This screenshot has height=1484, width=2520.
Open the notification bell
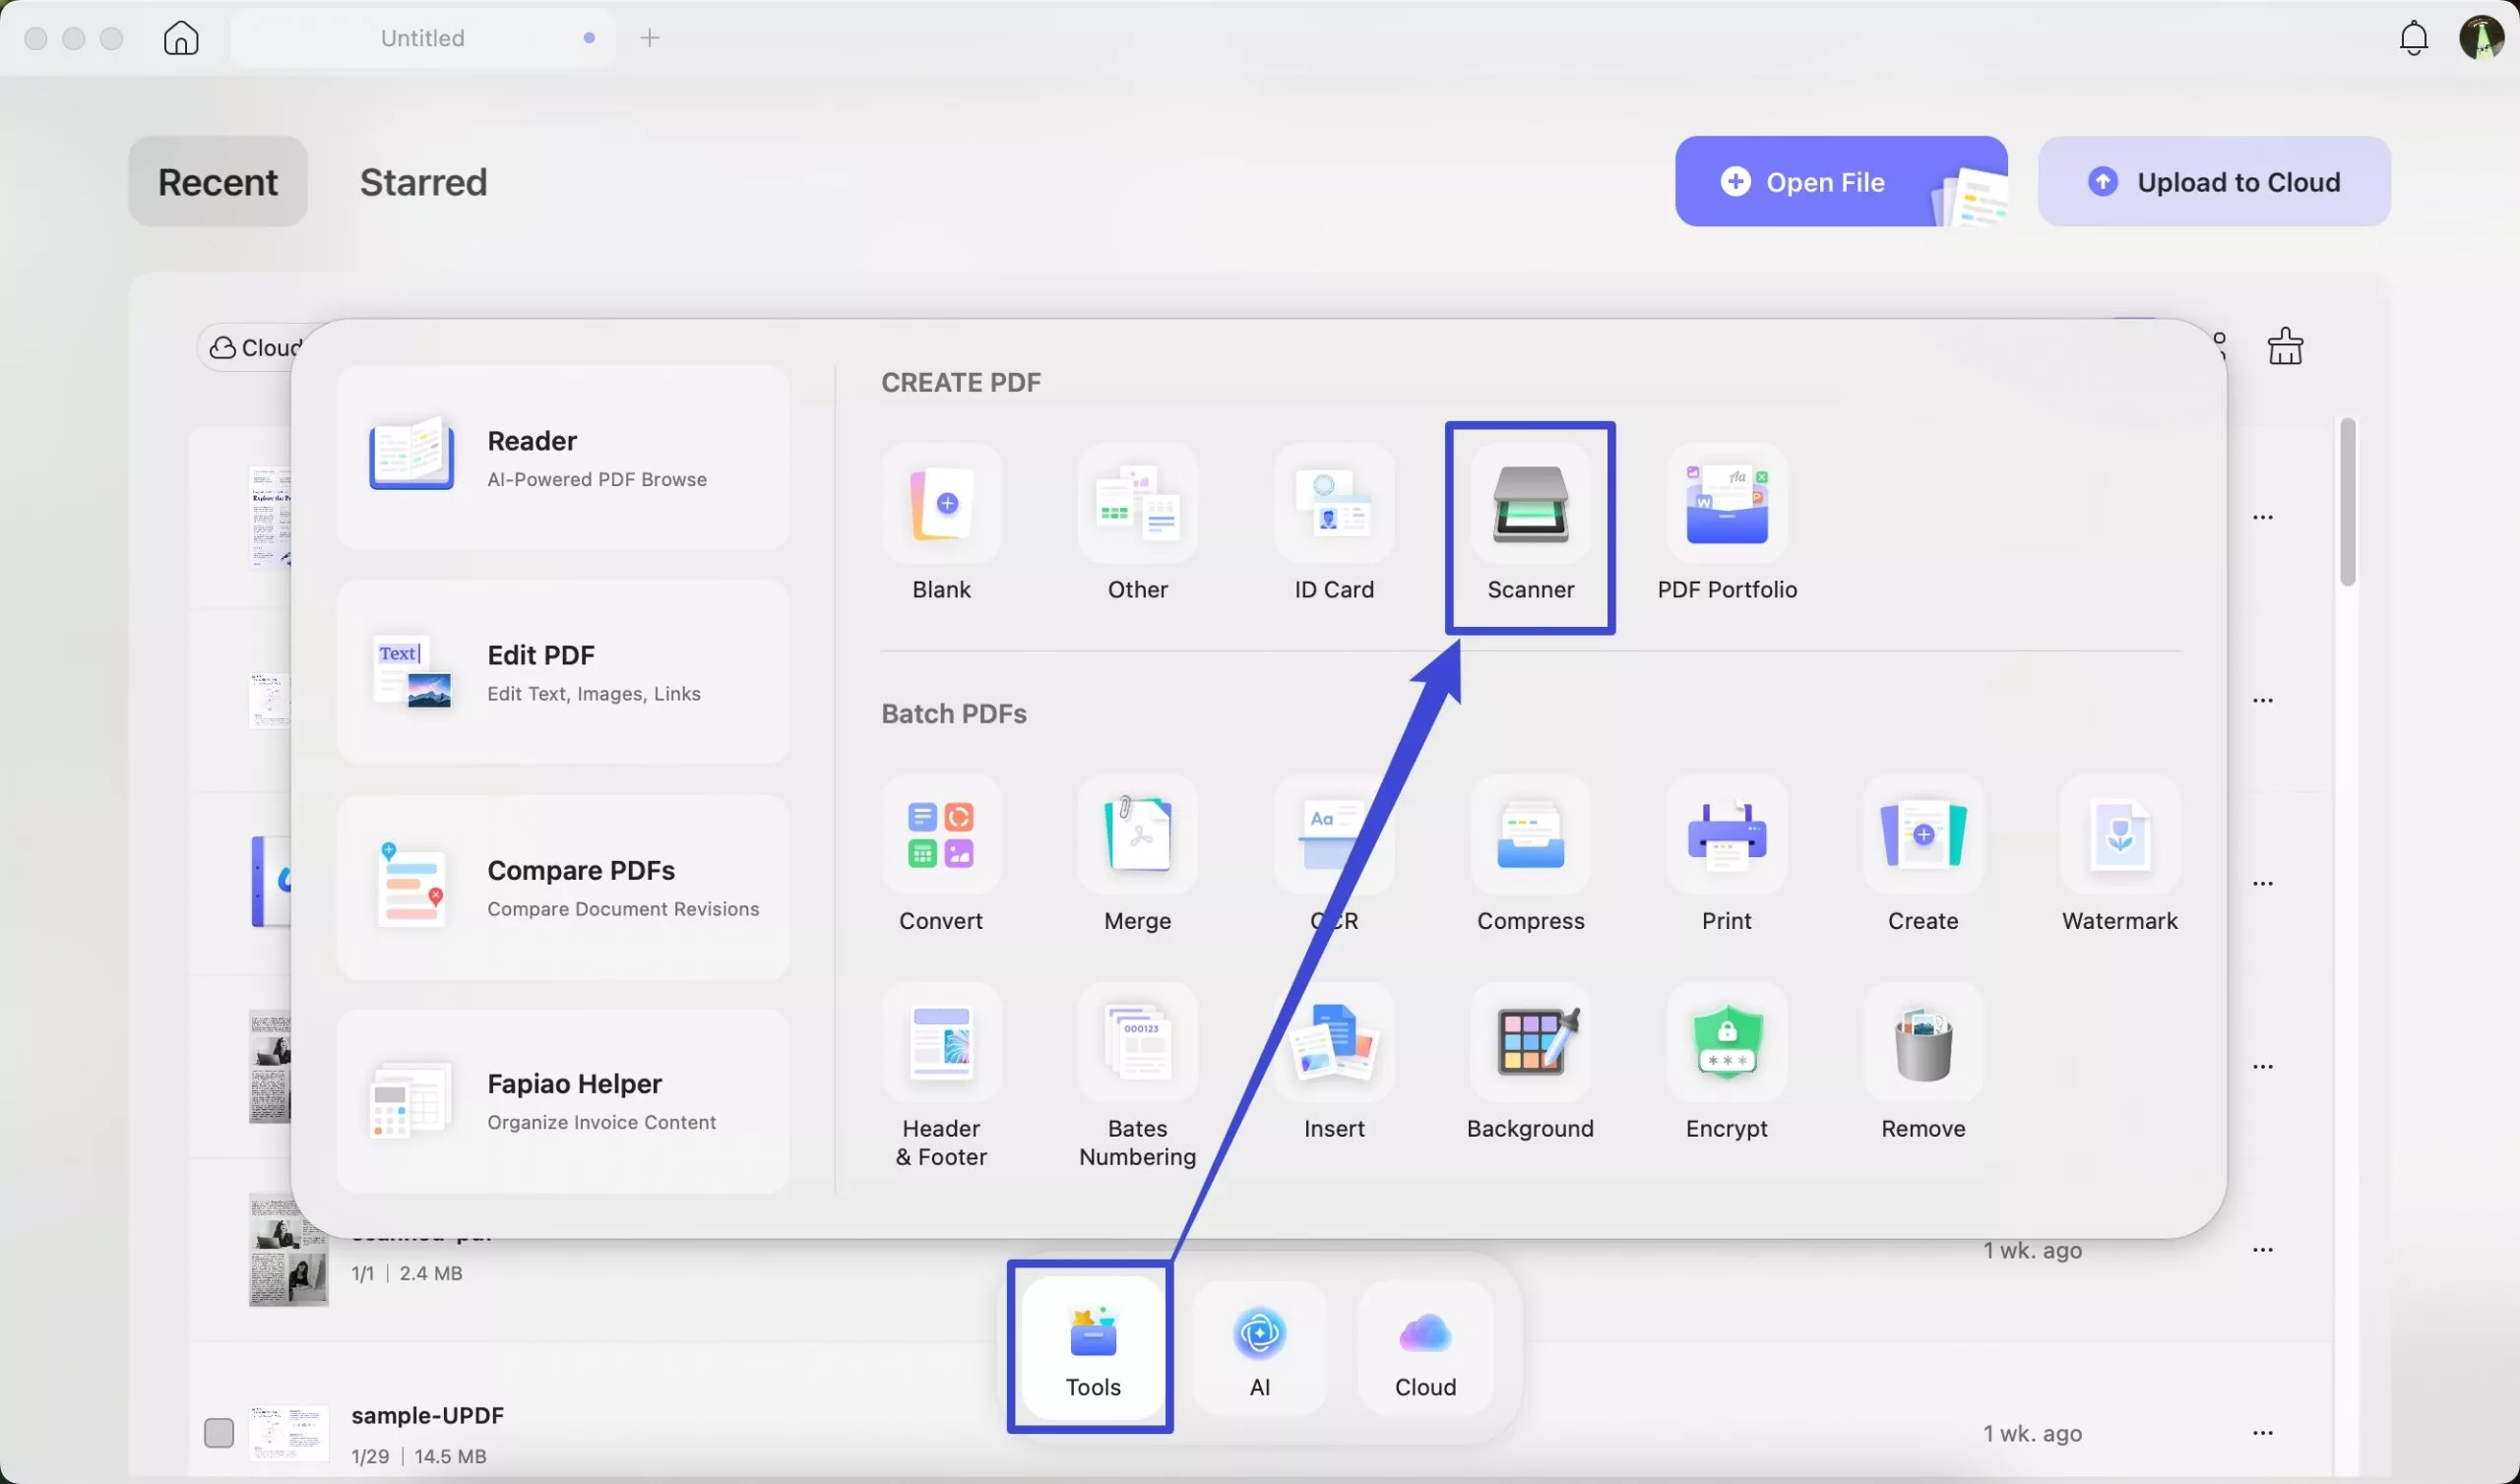pyautogui.click(x=2413, y=38)
